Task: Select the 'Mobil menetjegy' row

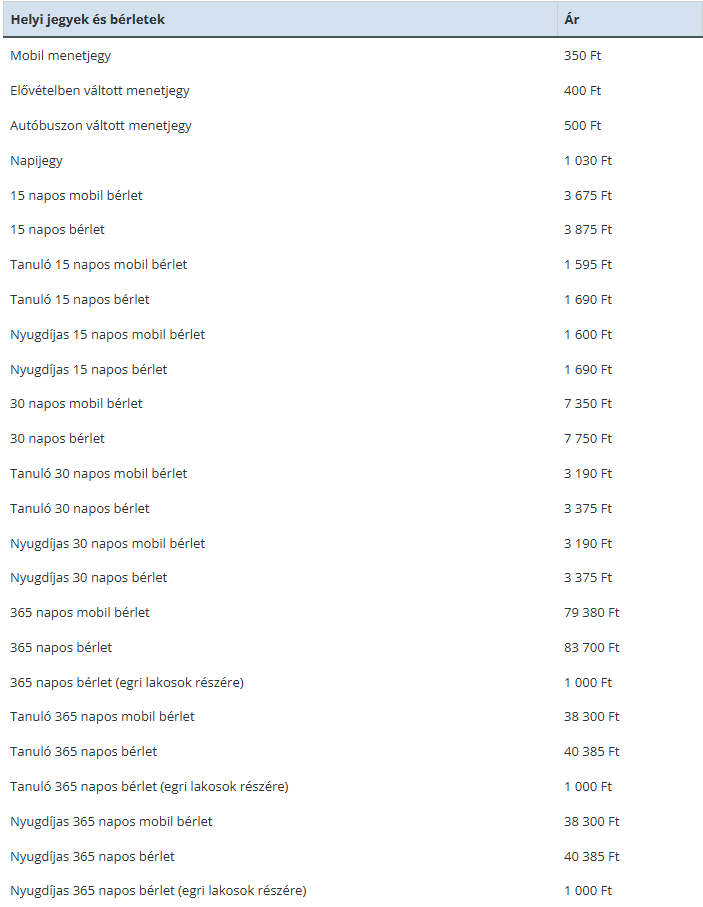Action: (353, 56)
